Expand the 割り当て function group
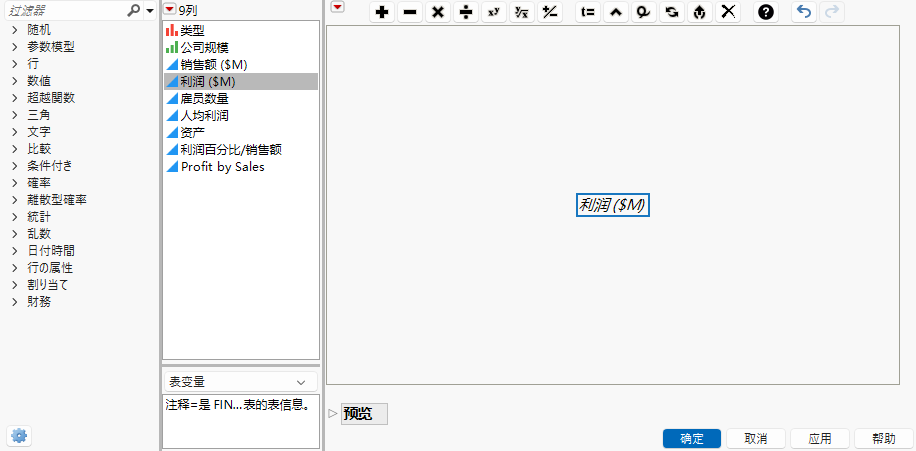Screen dimensions: 916x451 tap(15, 285)
